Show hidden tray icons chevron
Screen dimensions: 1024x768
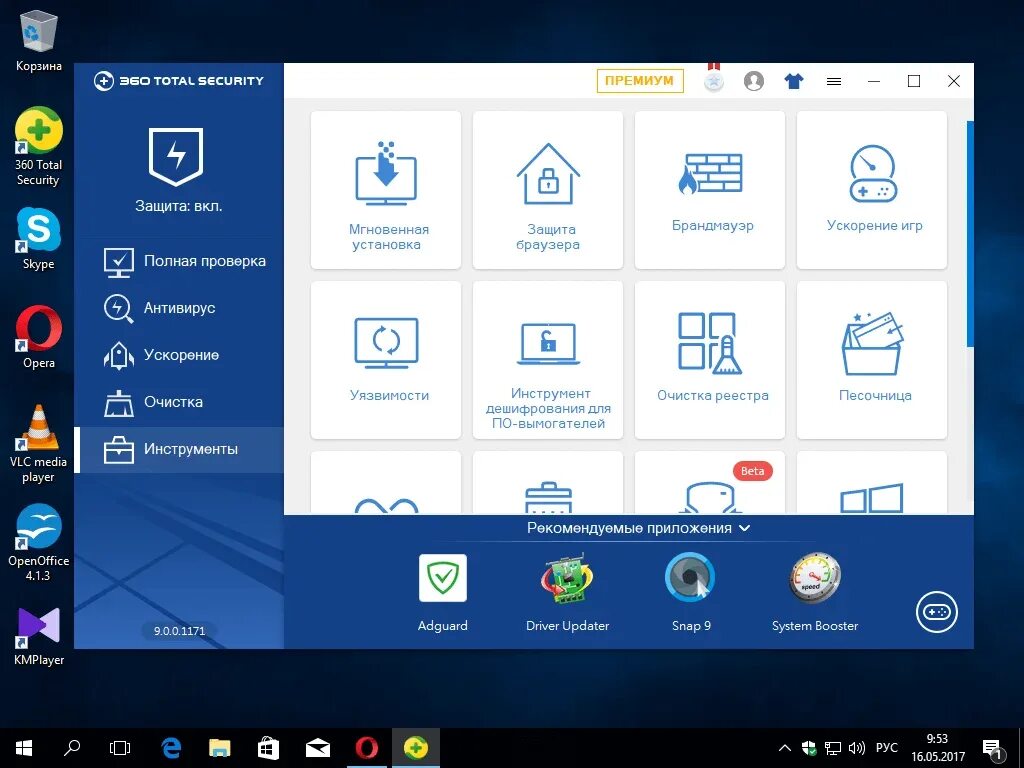point(785,748)
